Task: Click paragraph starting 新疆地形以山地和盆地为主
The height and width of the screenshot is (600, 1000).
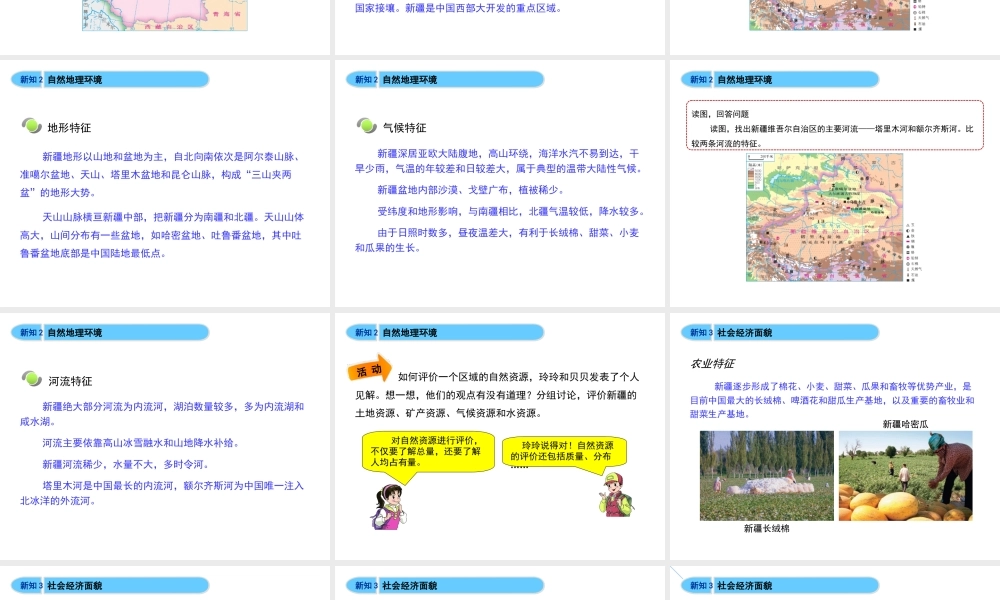Action: click(161, 174)
